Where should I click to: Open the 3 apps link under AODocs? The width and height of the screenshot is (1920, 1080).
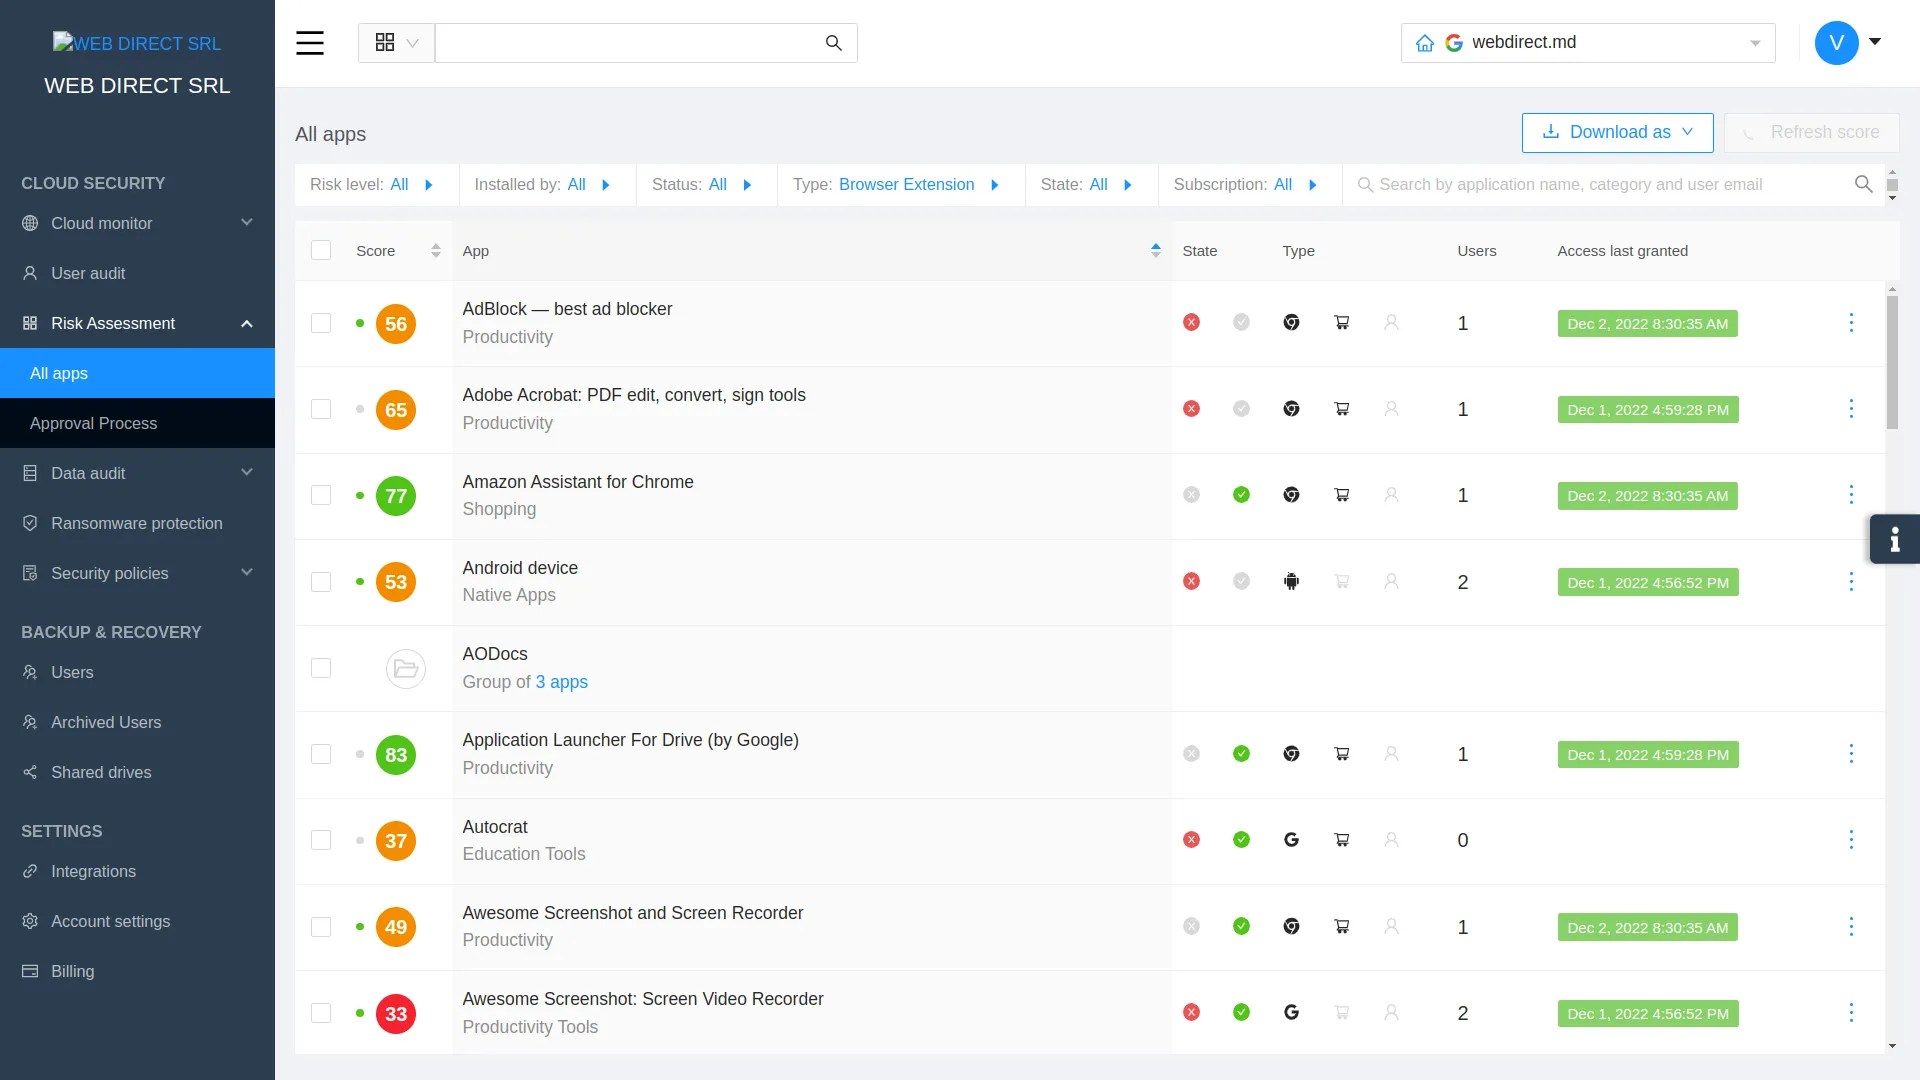click(x=561, y=682)
